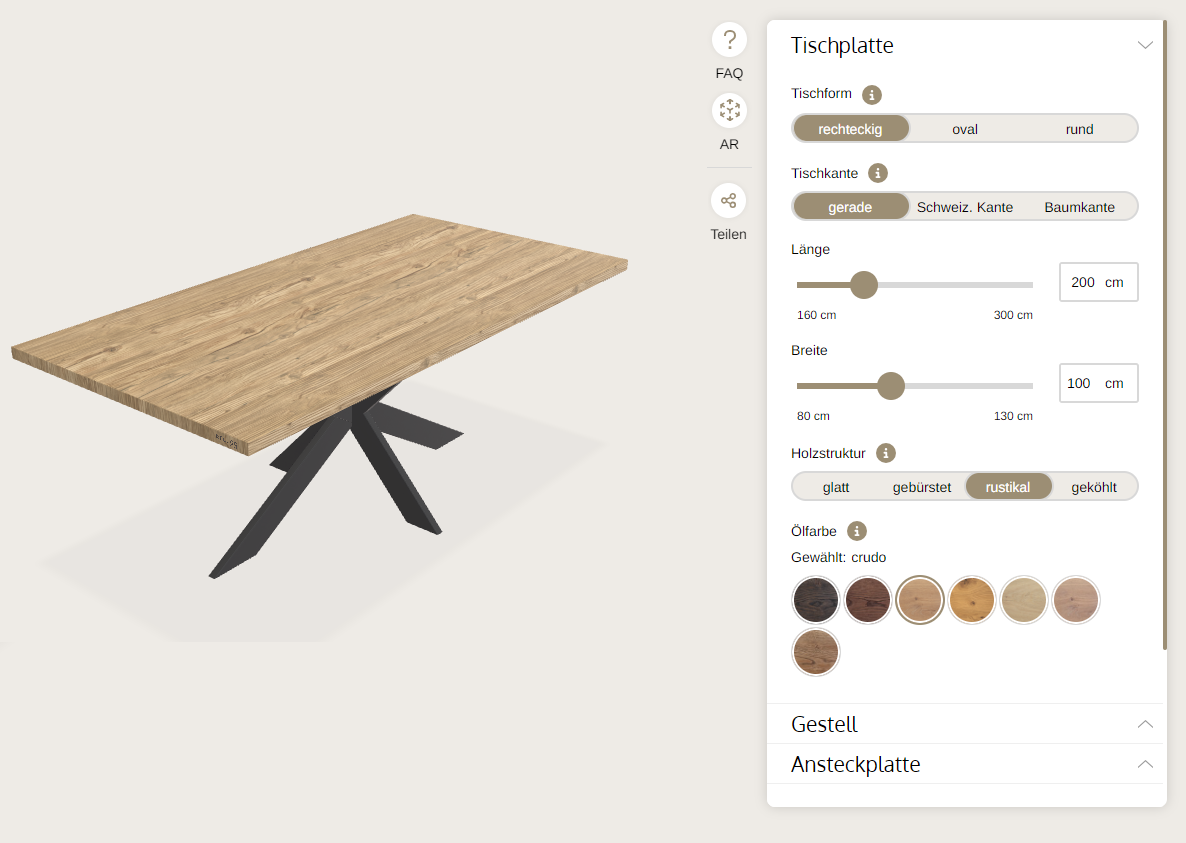Show info icon next to Ölfarbe

pos(856,531)
